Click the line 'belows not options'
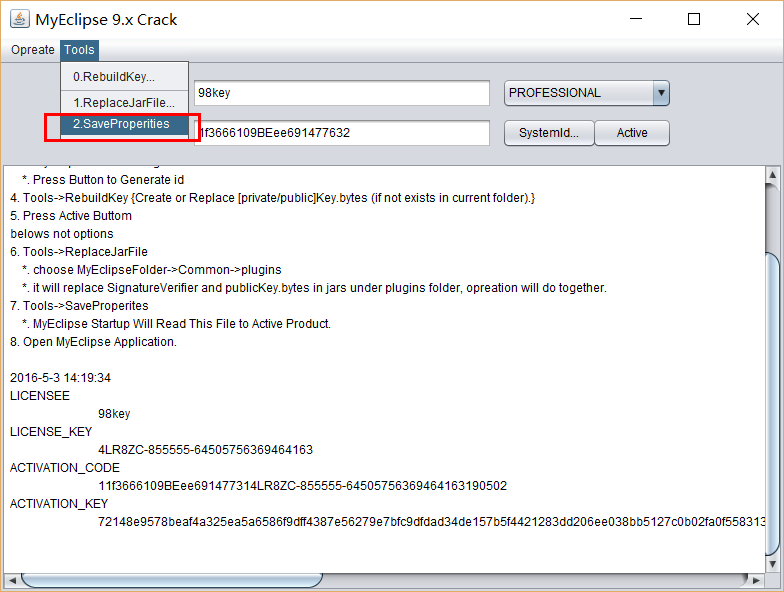Image resolution: width=784 pixels, height=592 pixels. (62, 234)
